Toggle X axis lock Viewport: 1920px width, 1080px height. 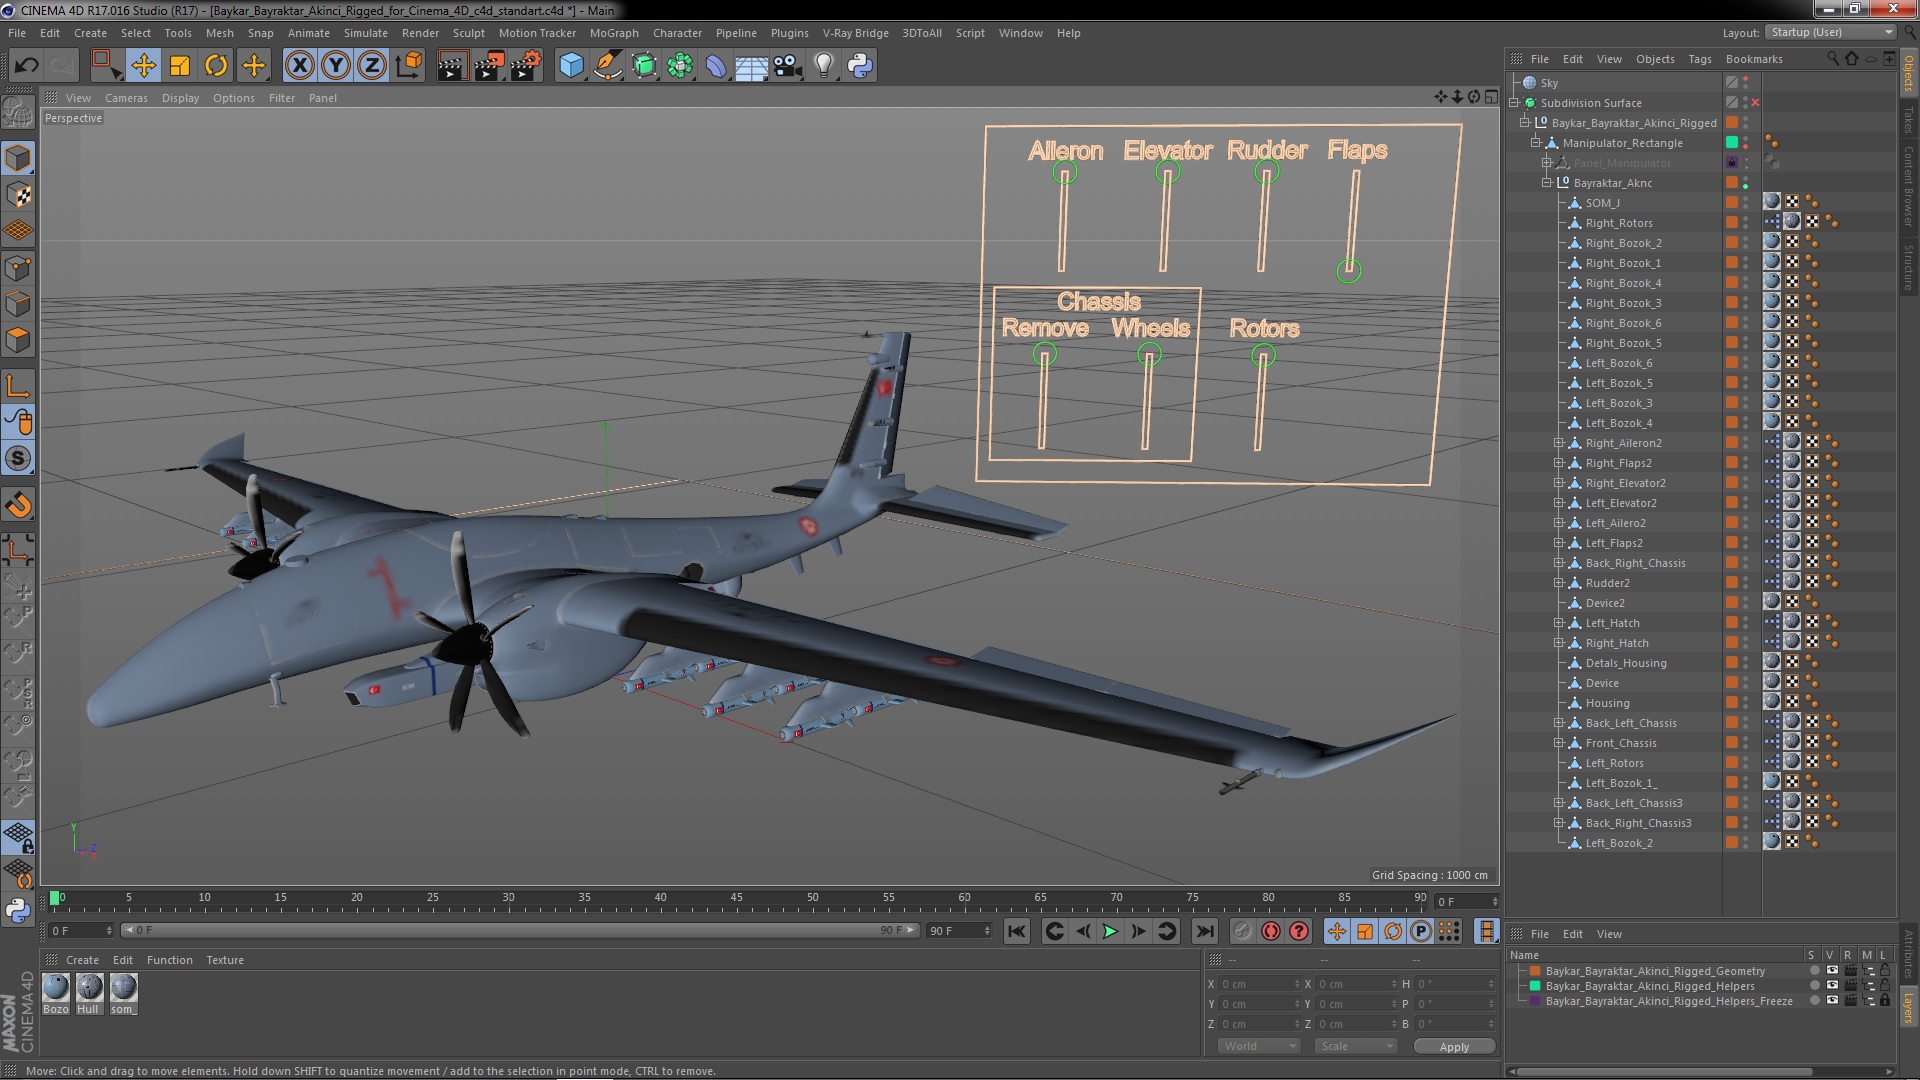[299, 66]
